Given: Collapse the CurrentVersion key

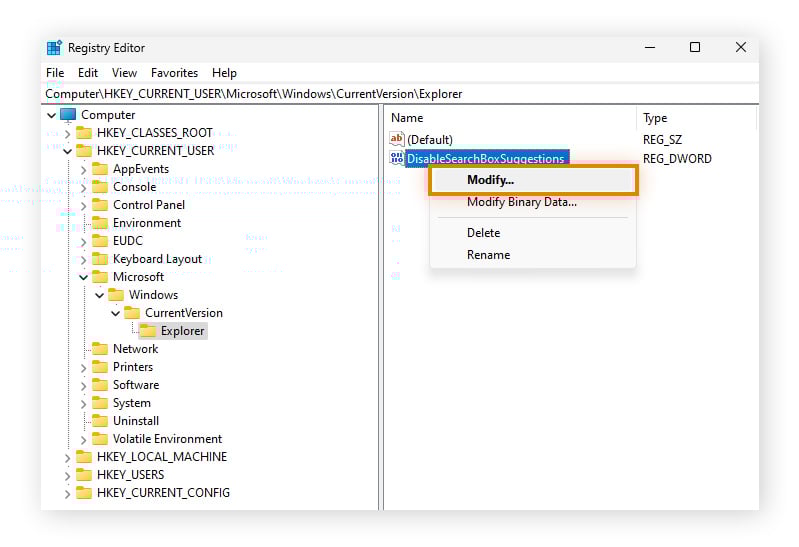Looking at the screenshot, I should pos(116,313).
